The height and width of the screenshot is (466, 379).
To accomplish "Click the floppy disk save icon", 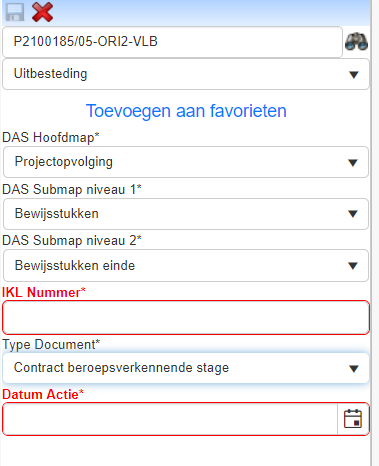I will point(15,12).
